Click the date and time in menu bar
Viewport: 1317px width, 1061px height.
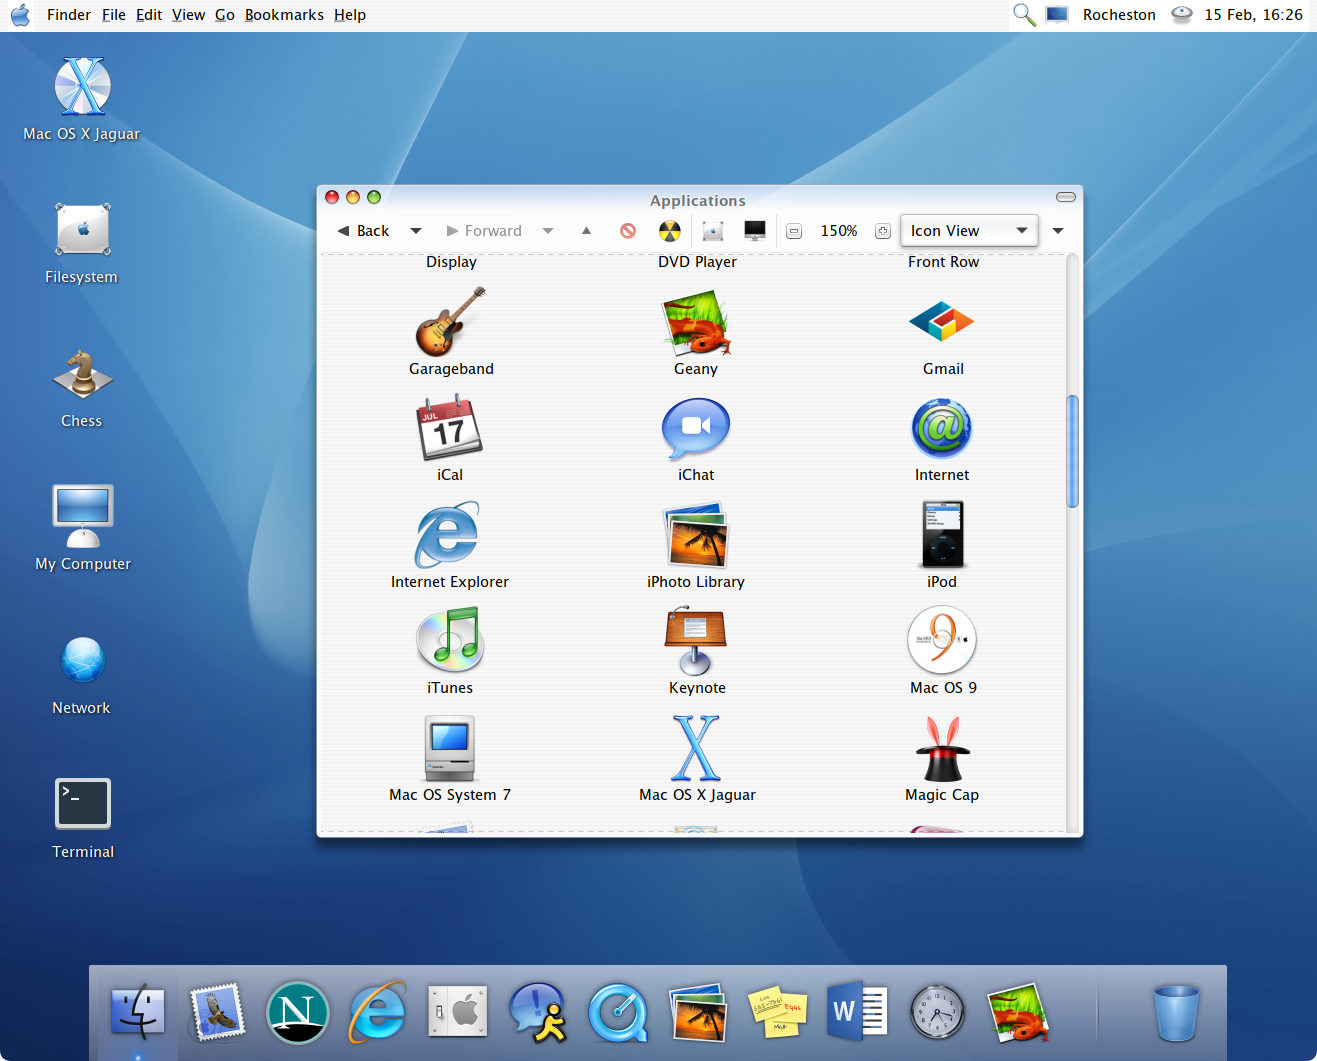[x=1254, y=15]
